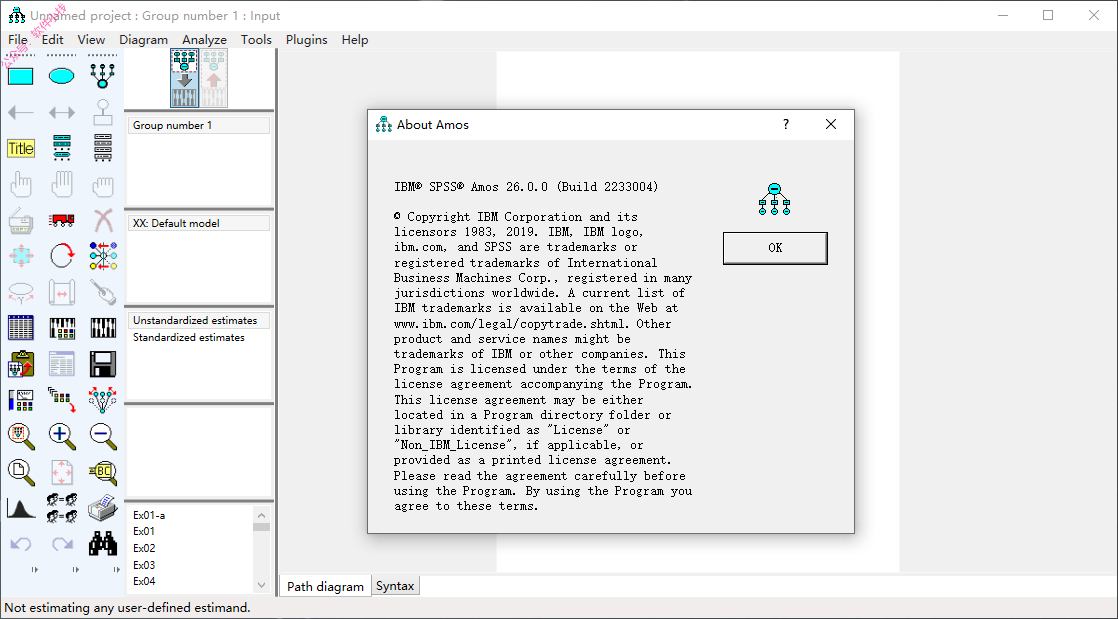Select the red truck Move objects tool
The image size is (1118, 619).
coord(62,220)
